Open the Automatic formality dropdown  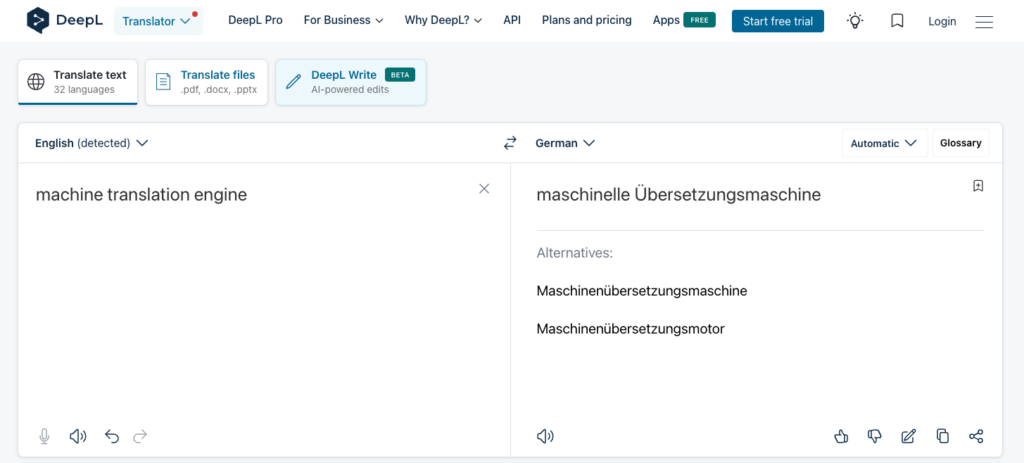884,143
